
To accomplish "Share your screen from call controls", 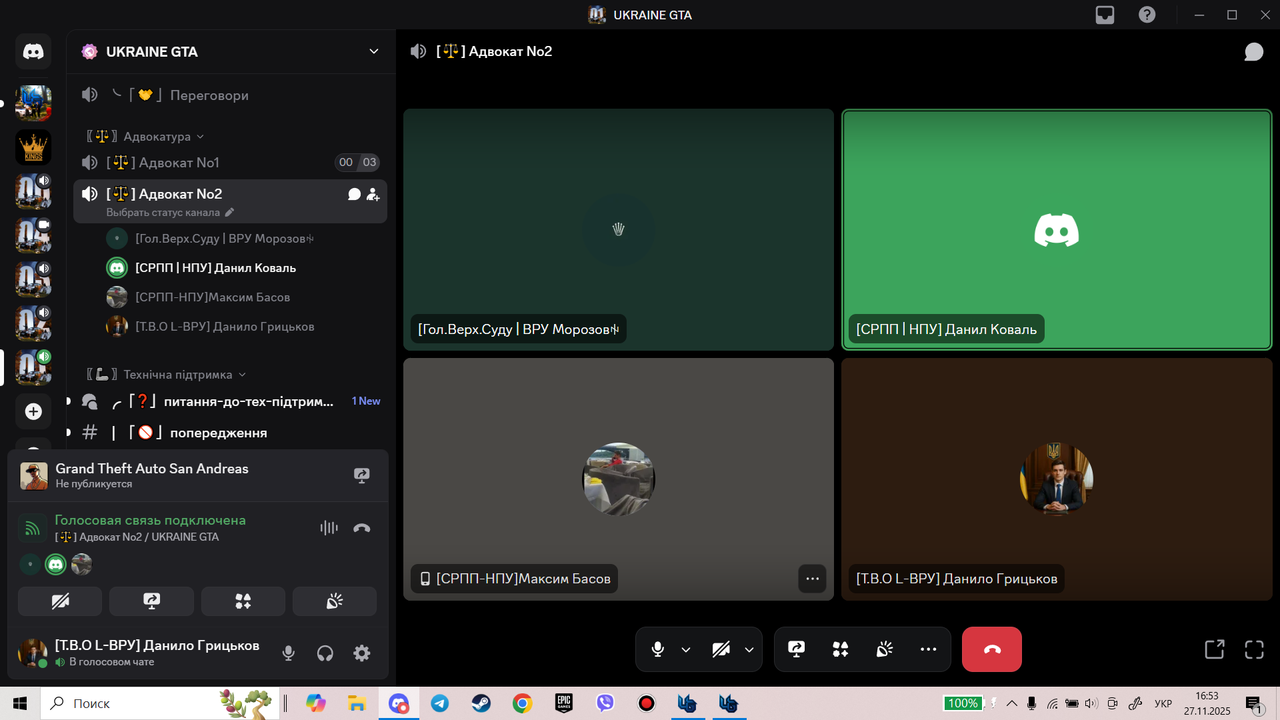I will (x=796, y=649).
